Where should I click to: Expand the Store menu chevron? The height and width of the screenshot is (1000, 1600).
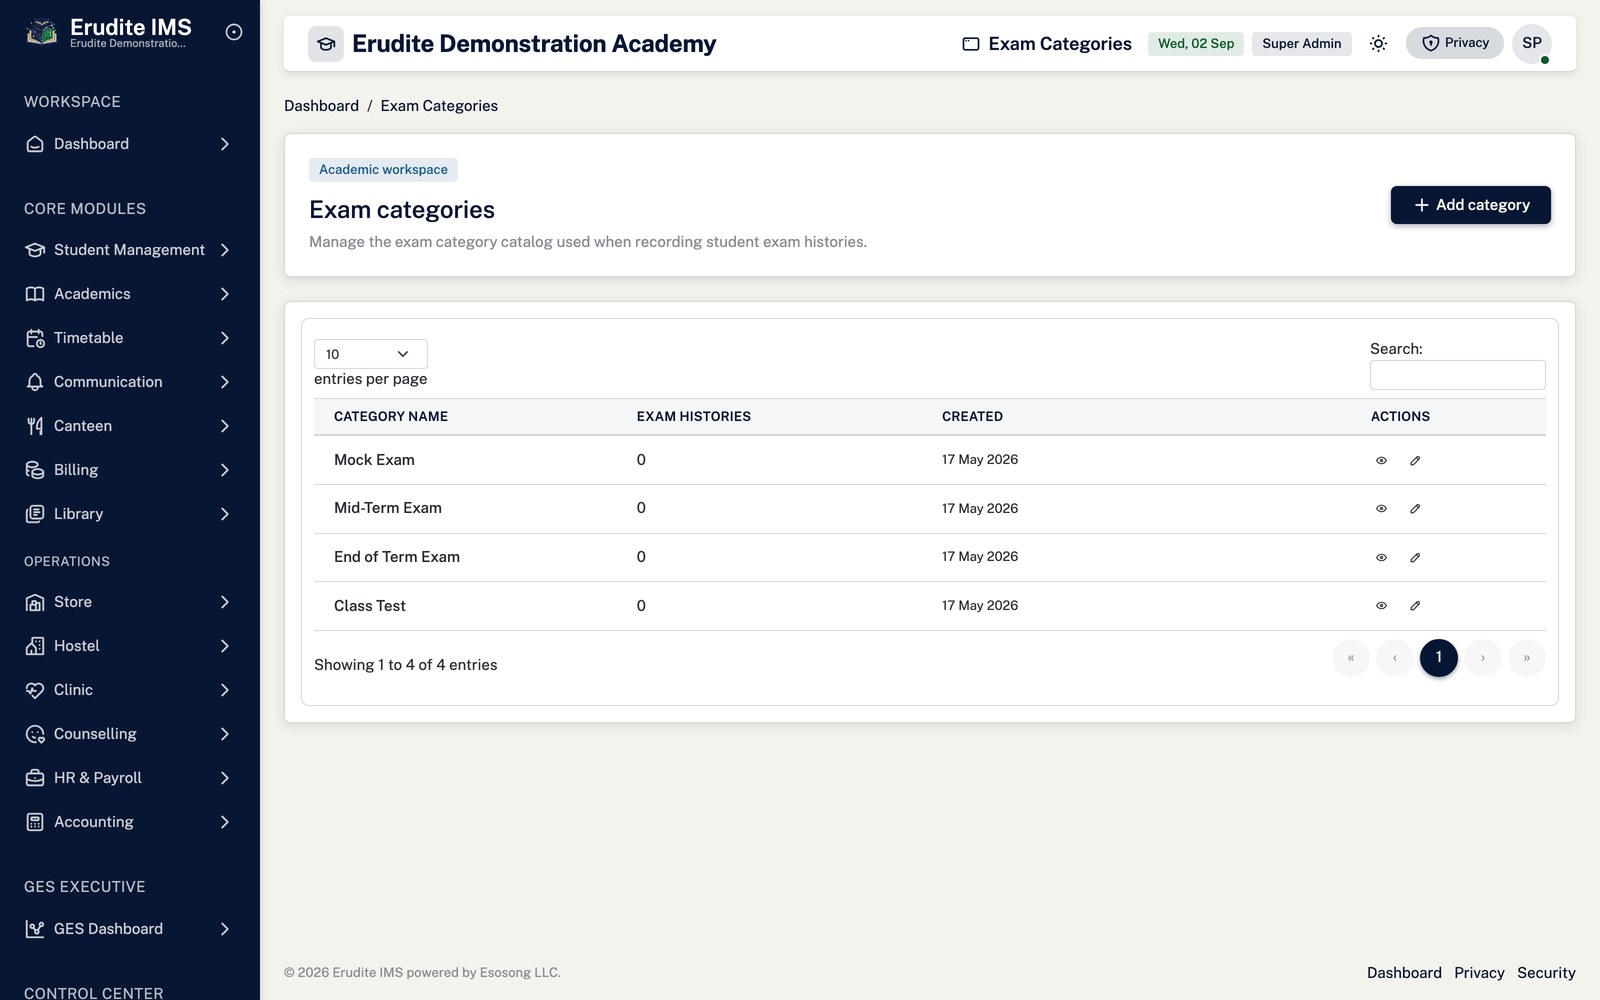(x=224, y=602)
